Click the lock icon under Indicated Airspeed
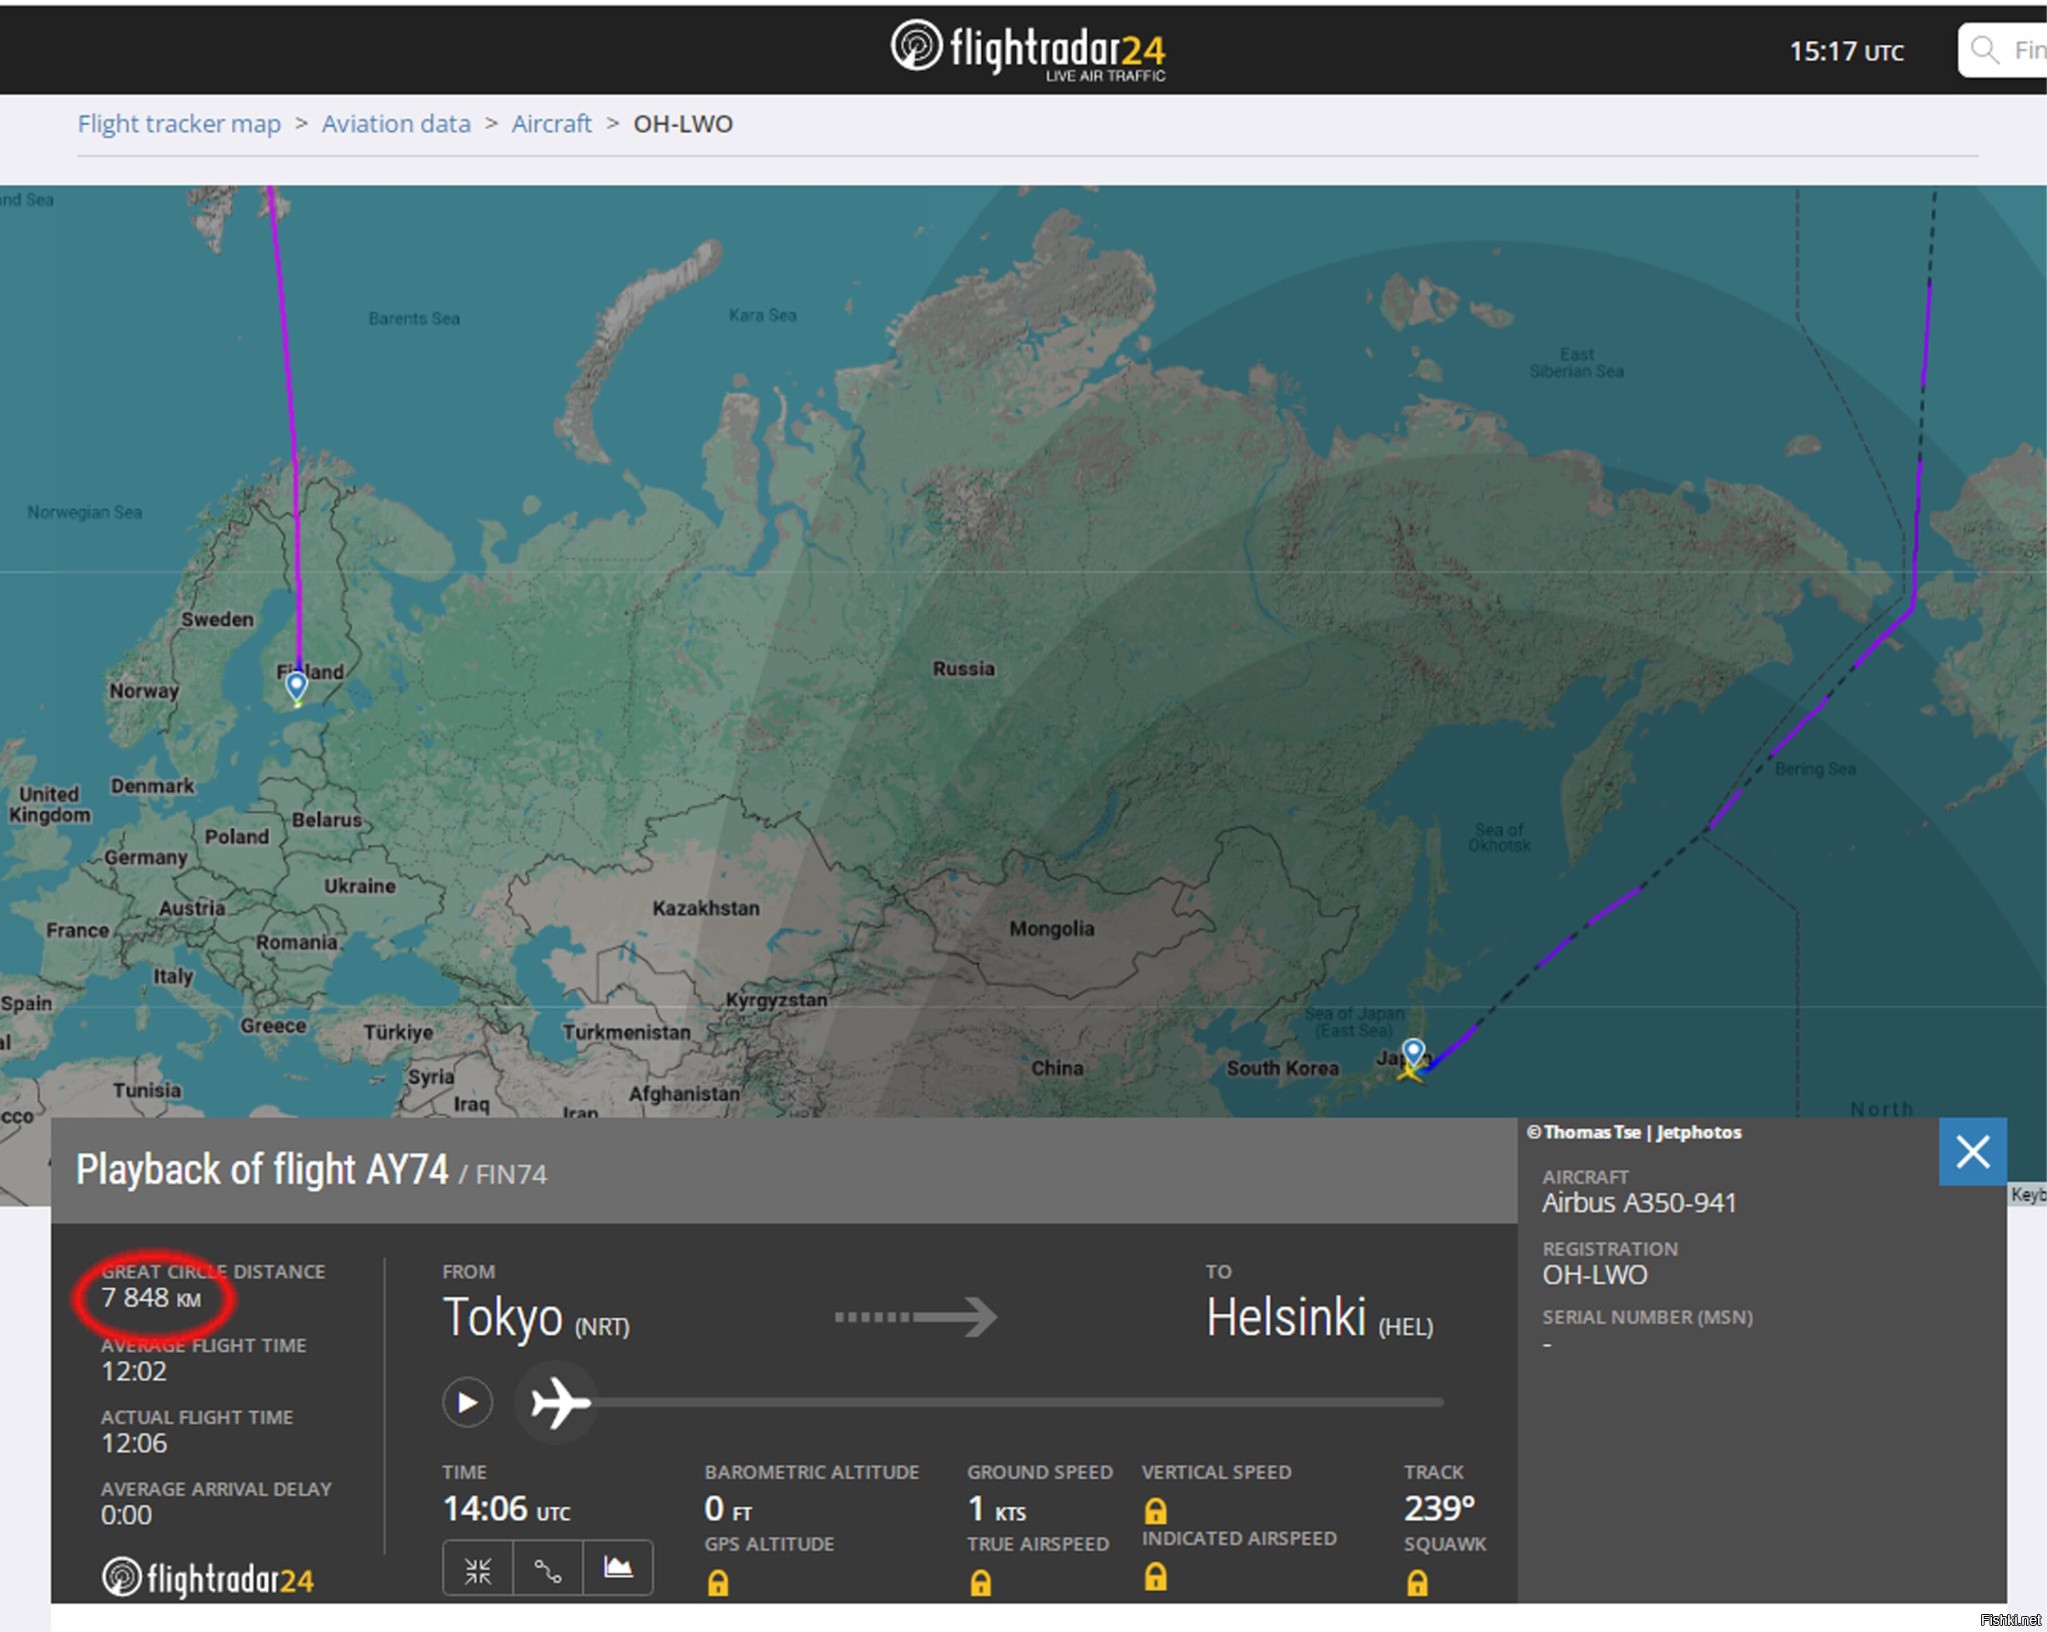 click(1155, 1577)
